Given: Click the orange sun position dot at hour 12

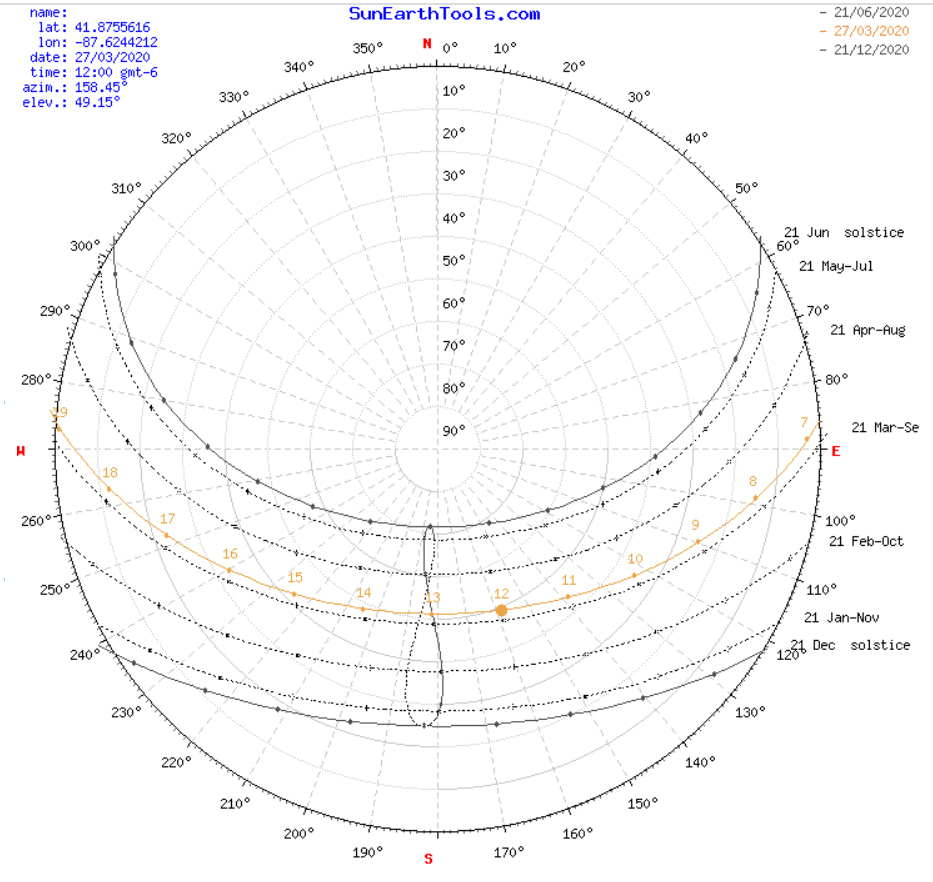Looking at the screenshot, I should [501, 610].
